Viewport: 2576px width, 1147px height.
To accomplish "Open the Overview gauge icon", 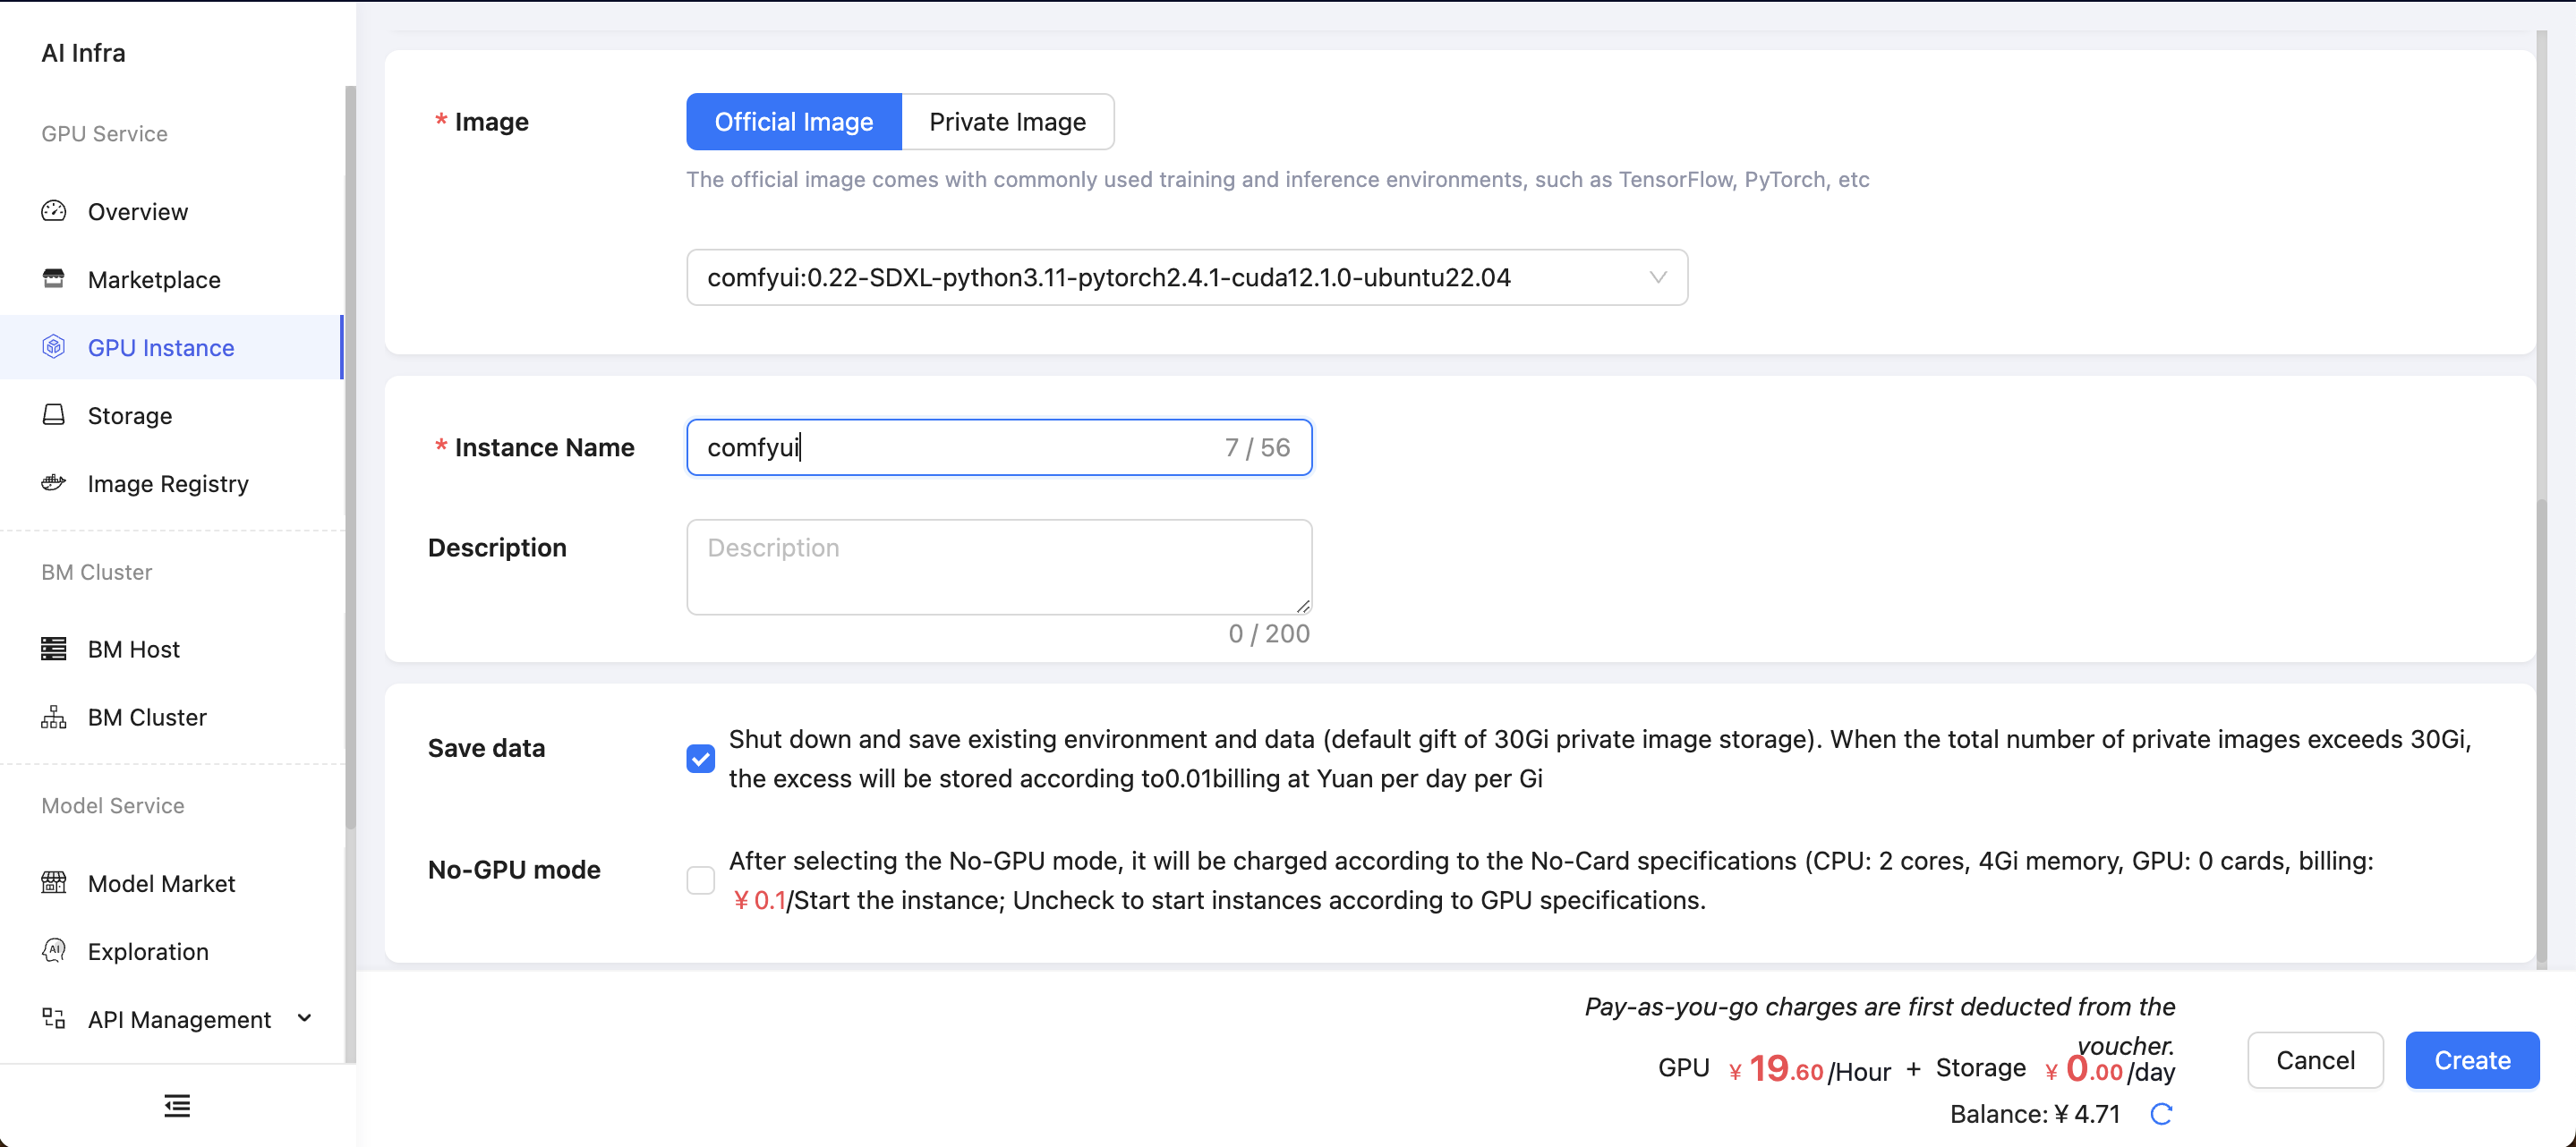I will 54,211.
